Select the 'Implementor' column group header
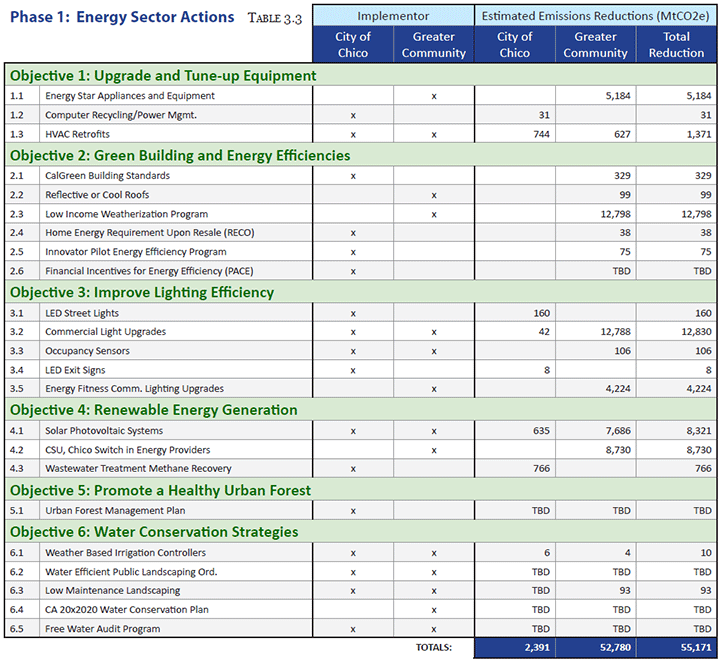 coord(393,15)
